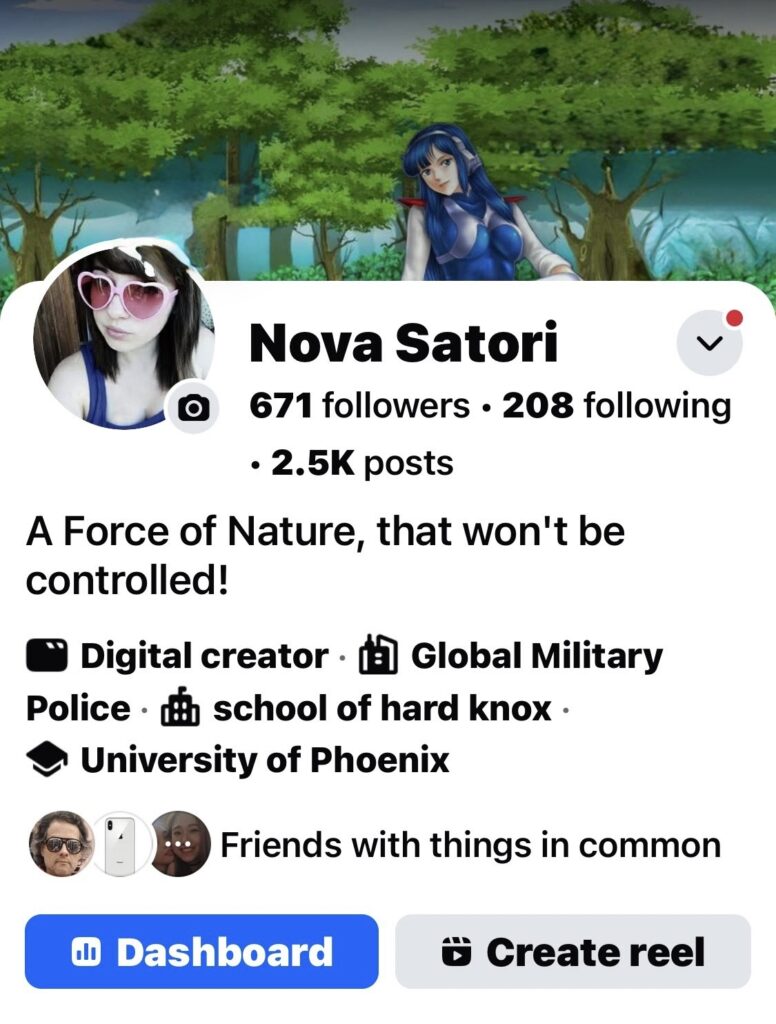Expand the chevron dropdown beside Nova Satori
The width and height of the screenshot is (776, 1024).
pos(709,343)
